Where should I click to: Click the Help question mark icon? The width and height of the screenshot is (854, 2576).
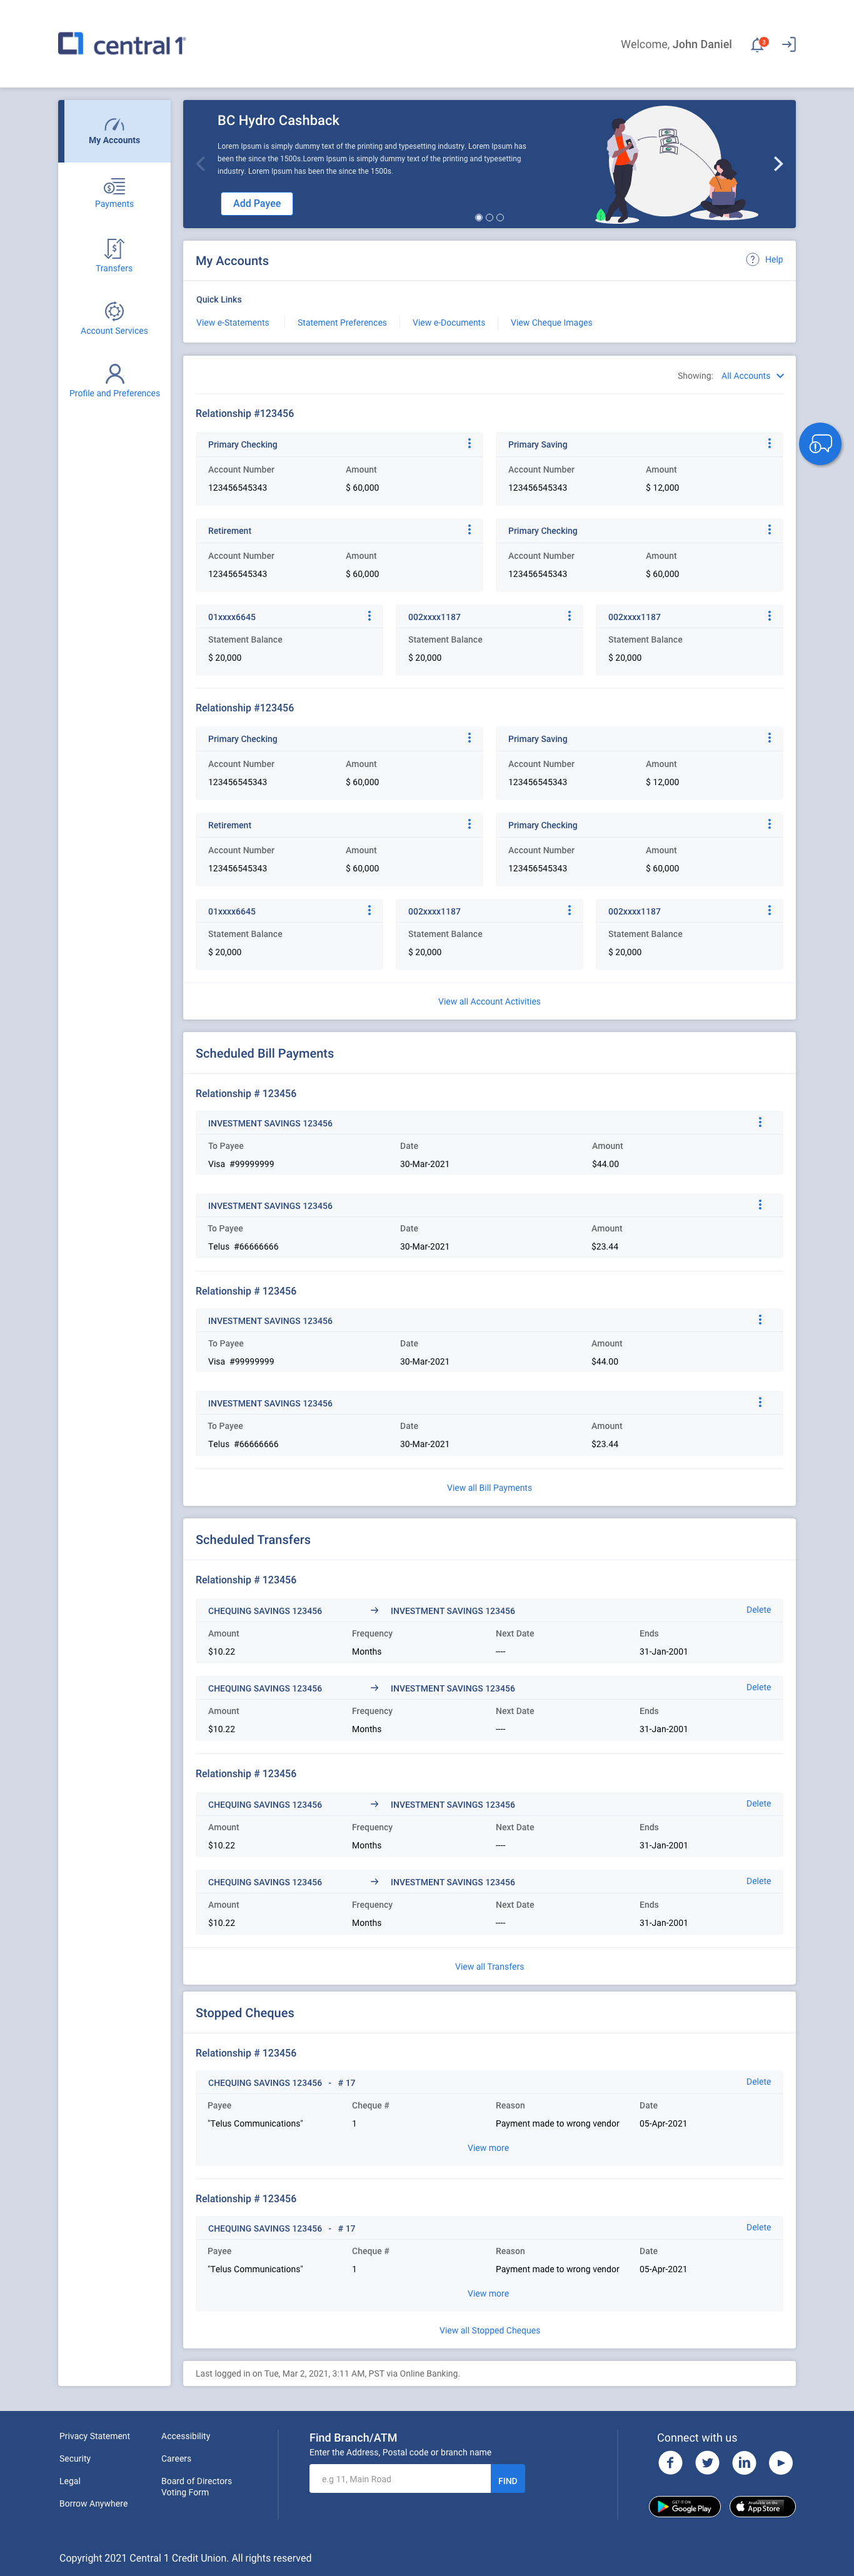752,260
